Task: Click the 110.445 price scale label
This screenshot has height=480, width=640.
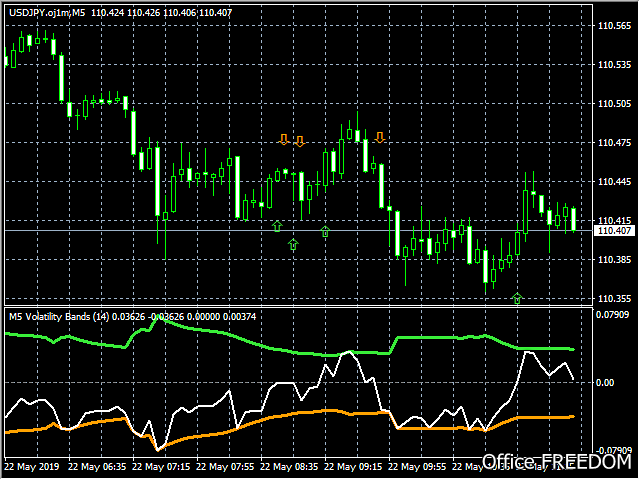Action: click(x=614, y=182)
